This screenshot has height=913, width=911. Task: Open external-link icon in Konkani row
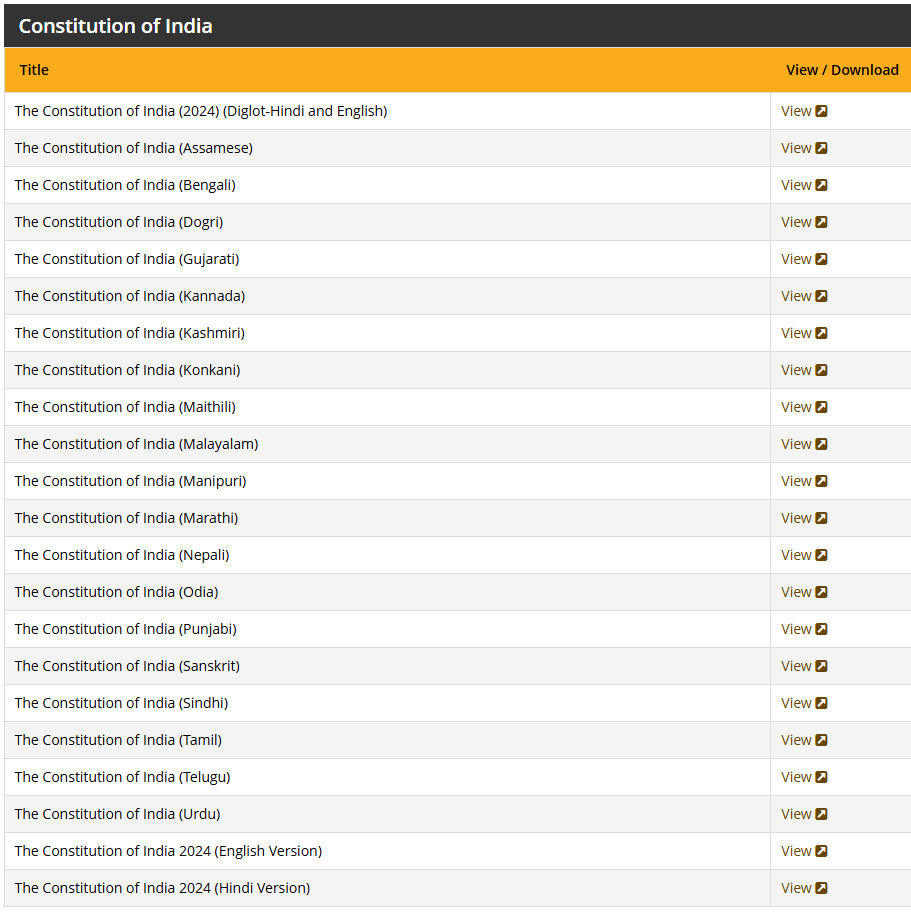click(x=821, y=370)
